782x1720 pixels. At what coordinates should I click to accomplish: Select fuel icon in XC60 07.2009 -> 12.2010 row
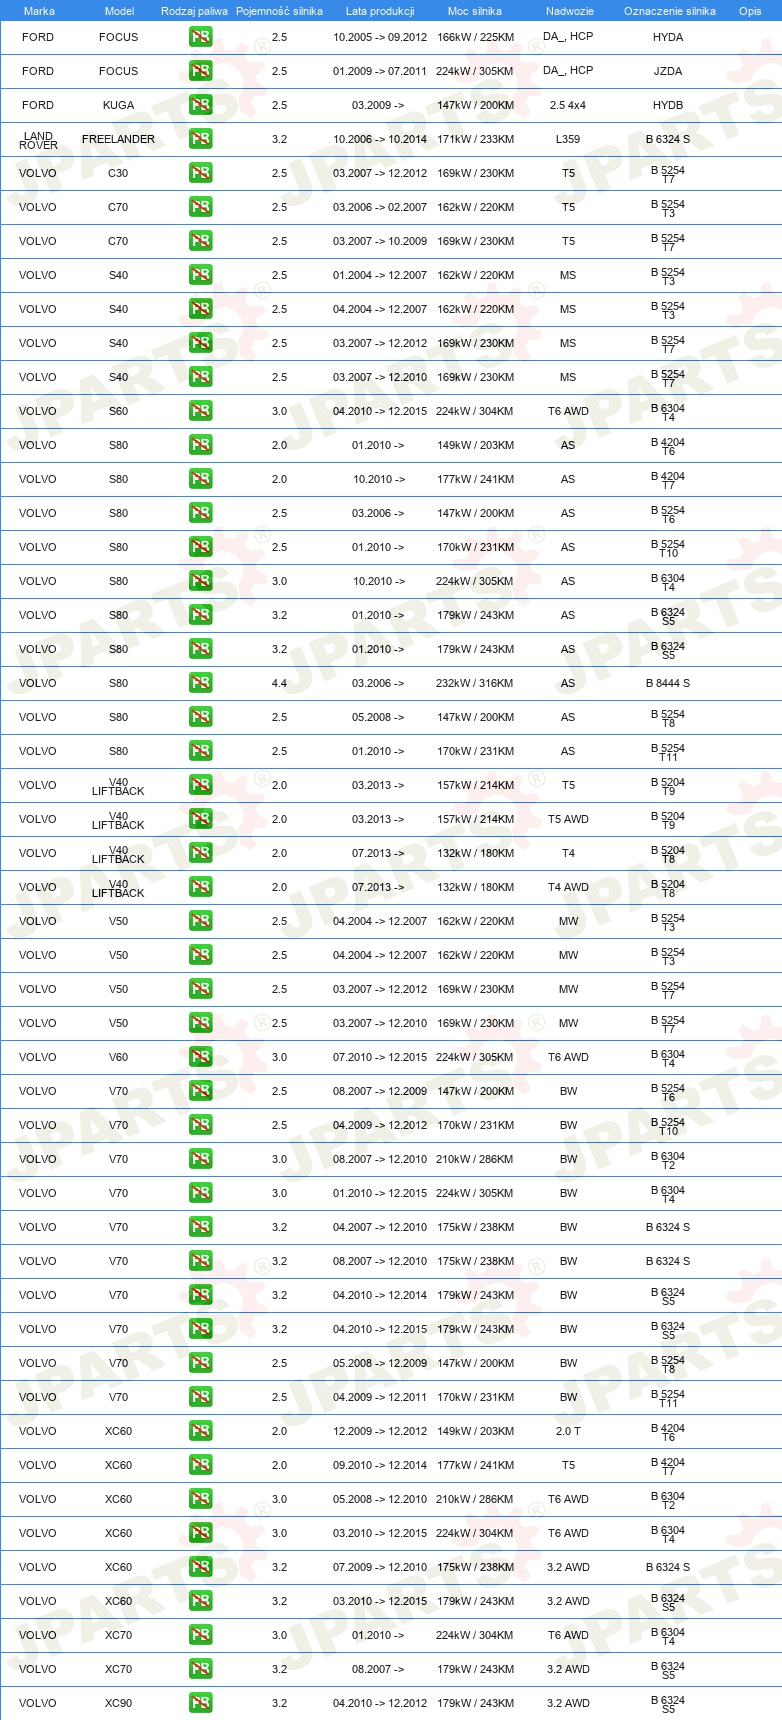click(200, 1567)
